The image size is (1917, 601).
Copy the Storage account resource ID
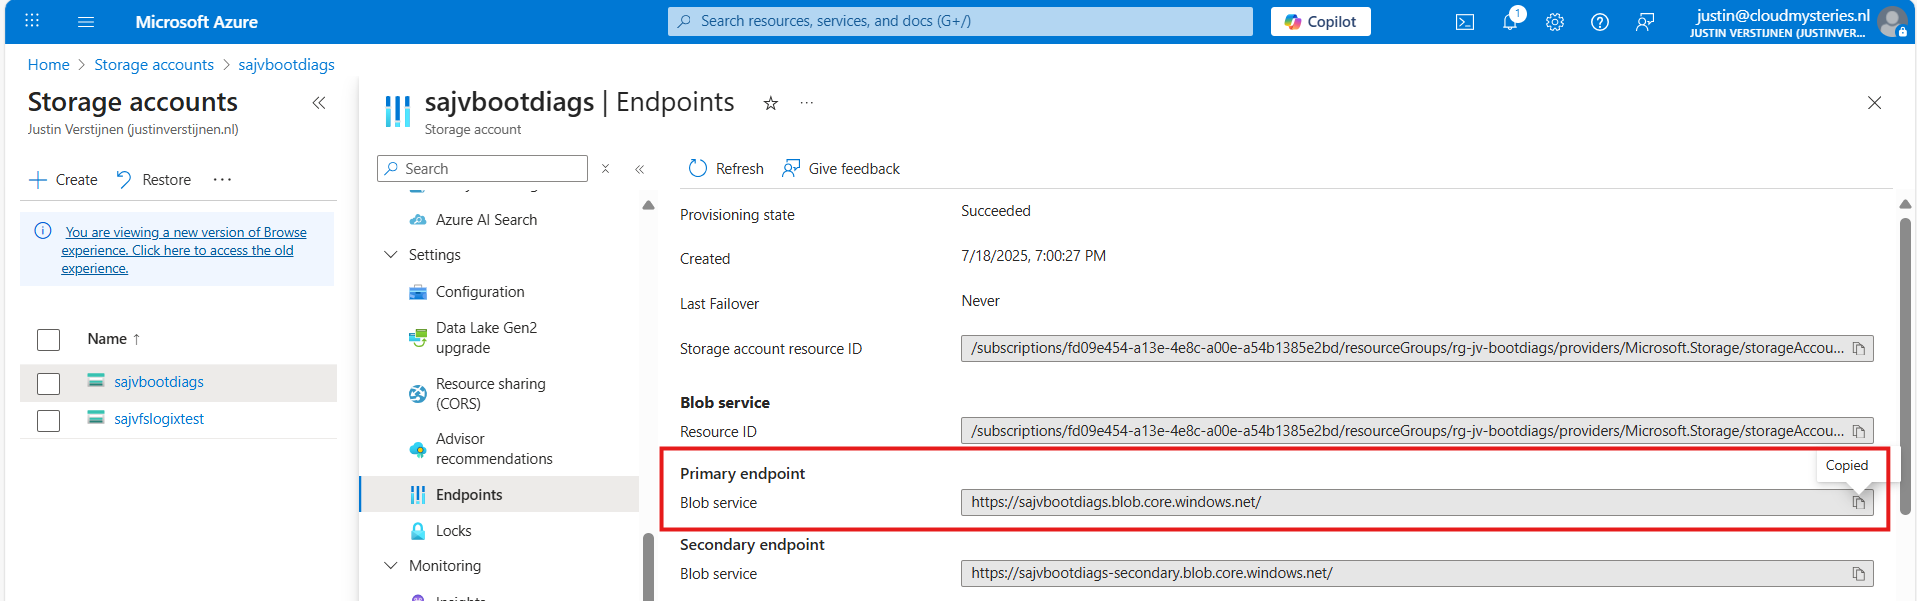(1858, 349)
